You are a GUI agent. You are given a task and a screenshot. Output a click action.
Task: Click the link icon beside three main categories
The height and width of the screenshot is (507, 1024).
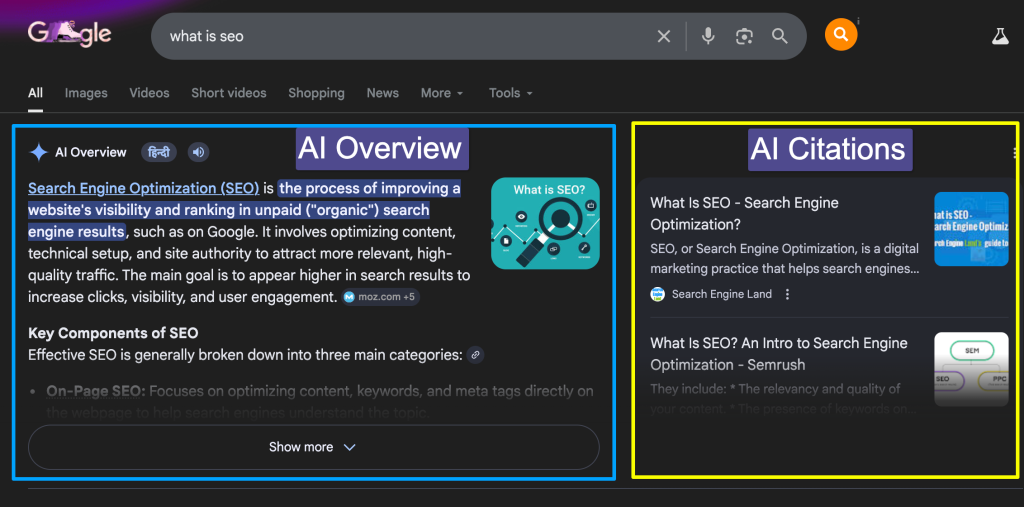[476, 354]
